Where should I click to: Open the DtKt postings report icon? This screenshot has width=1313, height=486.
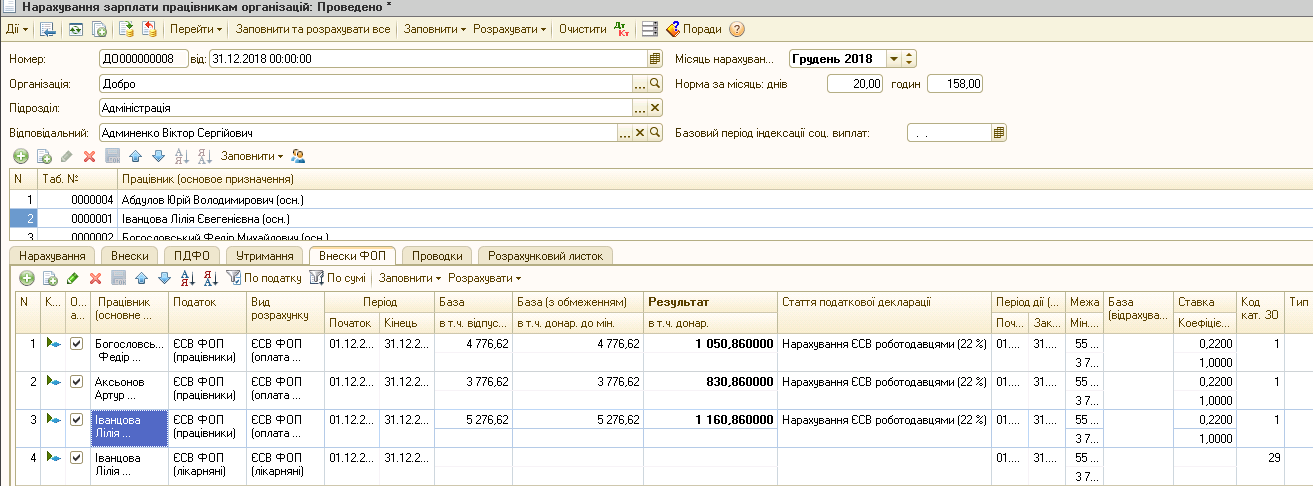click(x=621, y=29)
